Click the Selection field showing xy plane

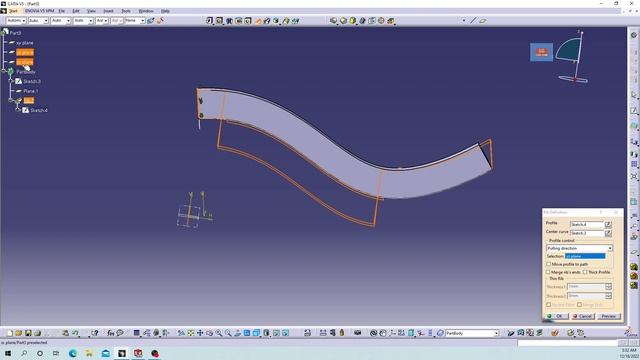tap(585, 256)
